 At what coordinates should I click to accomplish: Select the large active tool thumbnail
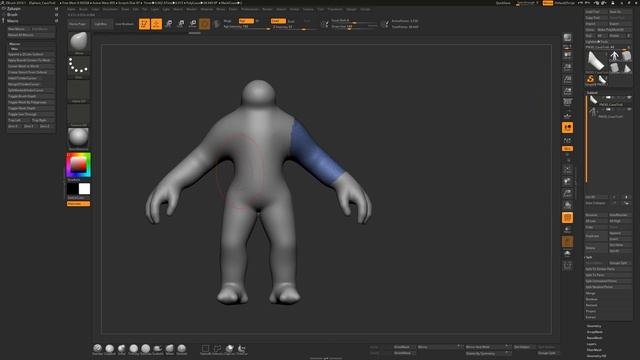click(596, 61)
